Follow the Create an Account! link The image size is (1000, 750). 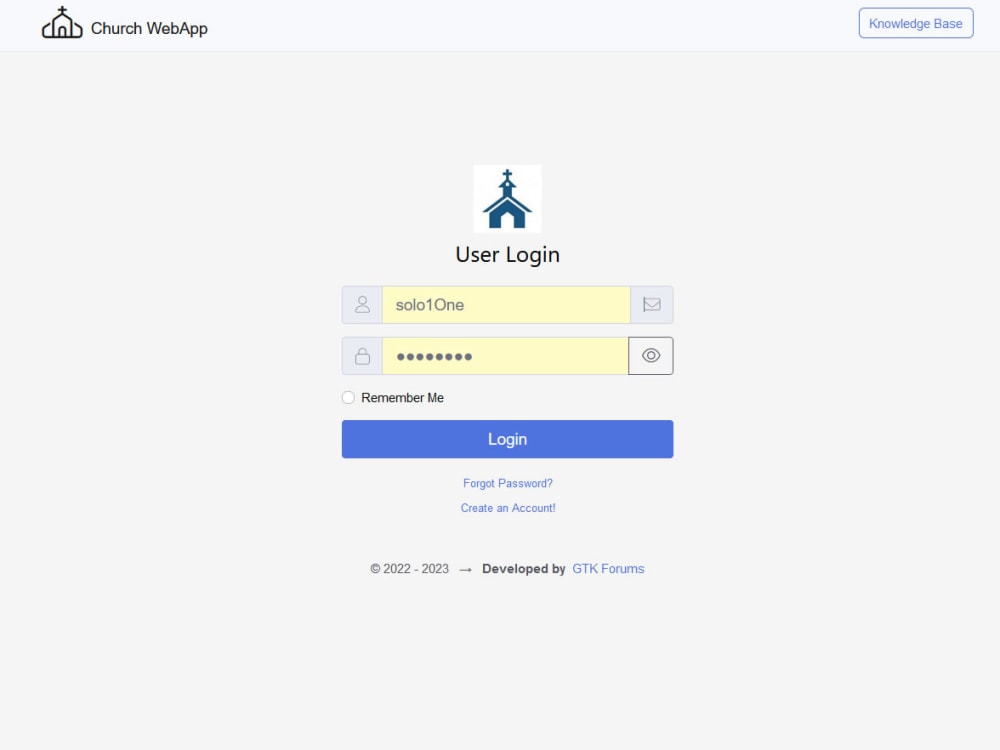508,508
